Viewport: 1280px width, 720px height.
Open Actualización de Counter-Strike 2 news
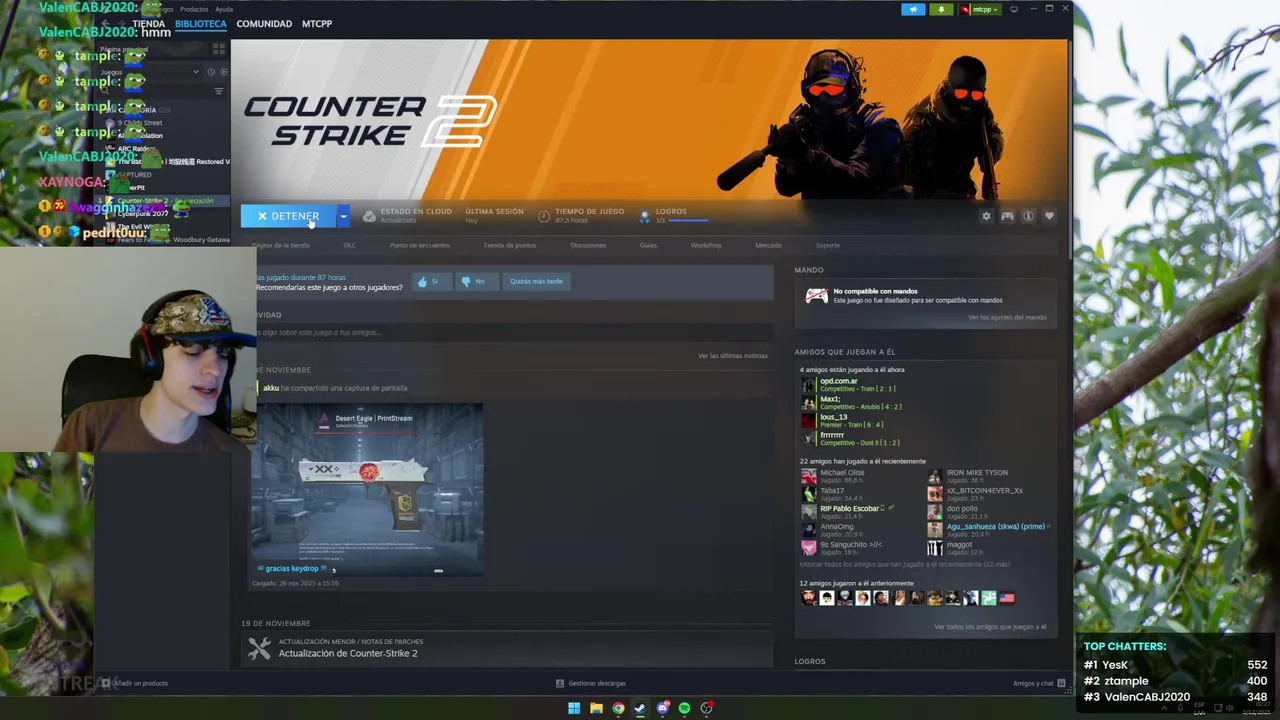coord(348,653)
